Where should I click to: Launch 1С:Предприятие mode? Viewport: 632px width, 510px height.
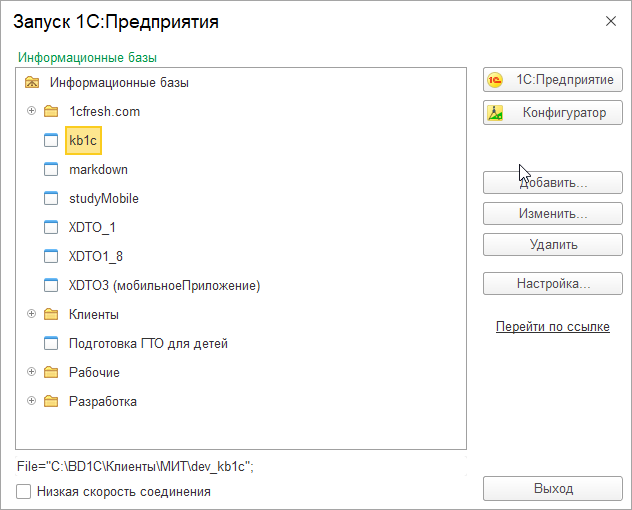pyautogui.click(x=553, y=81)
